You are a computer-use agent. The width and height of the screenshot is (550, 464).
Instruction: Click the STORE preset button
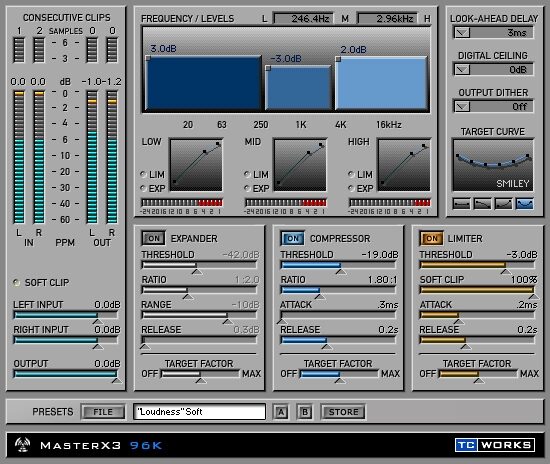click(343, 412)
